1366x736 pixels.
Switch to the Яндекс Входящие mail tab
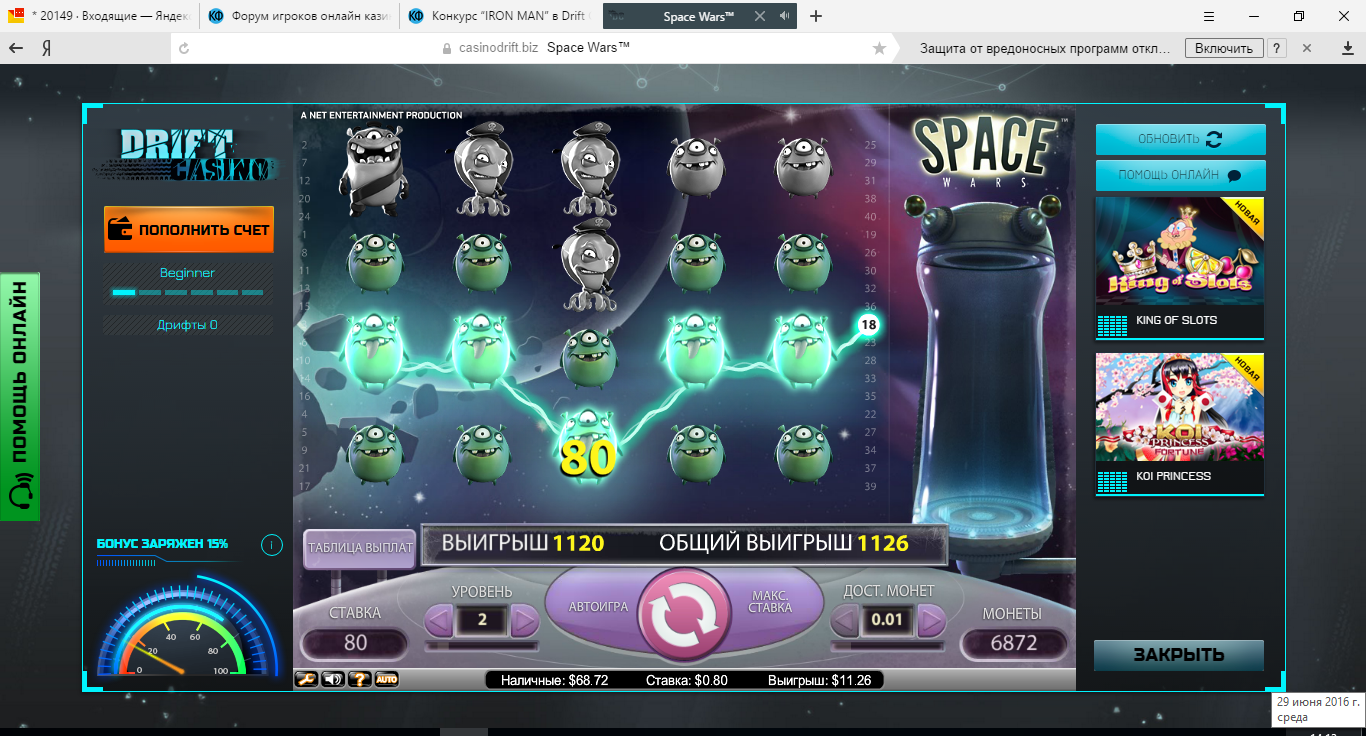coord(100,16)
